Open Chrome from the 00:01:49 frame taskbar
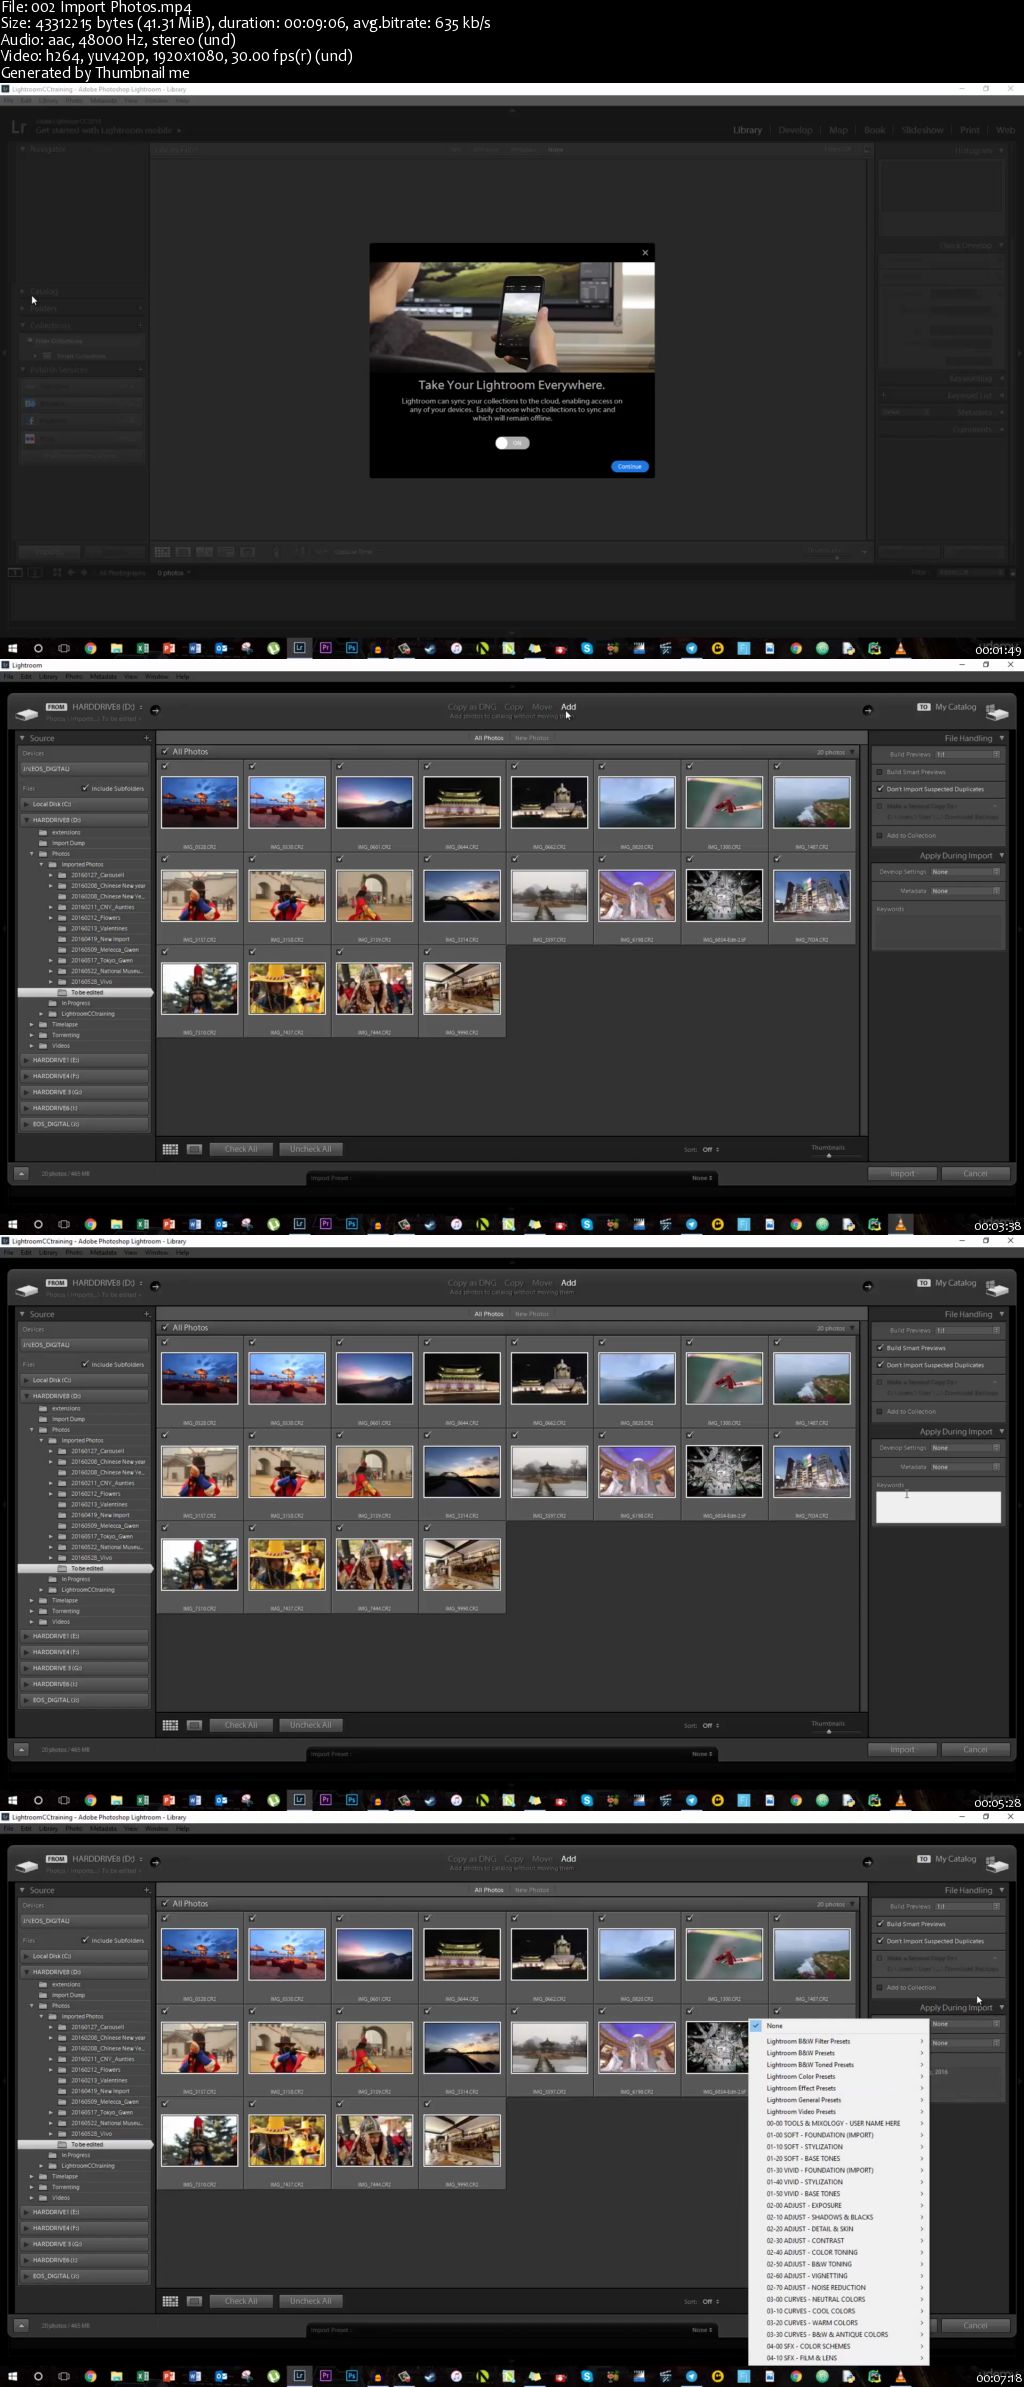The image size is (1024, 2387). [x=90, y=648]
